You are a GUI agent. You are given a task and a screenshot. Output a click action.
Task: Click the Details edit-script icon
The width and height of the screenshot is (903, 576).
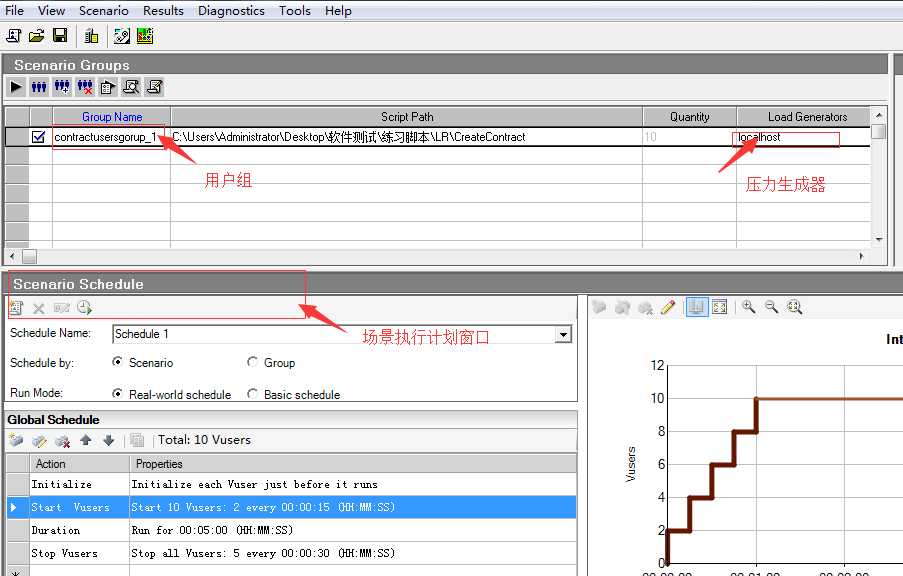point(154,87)
